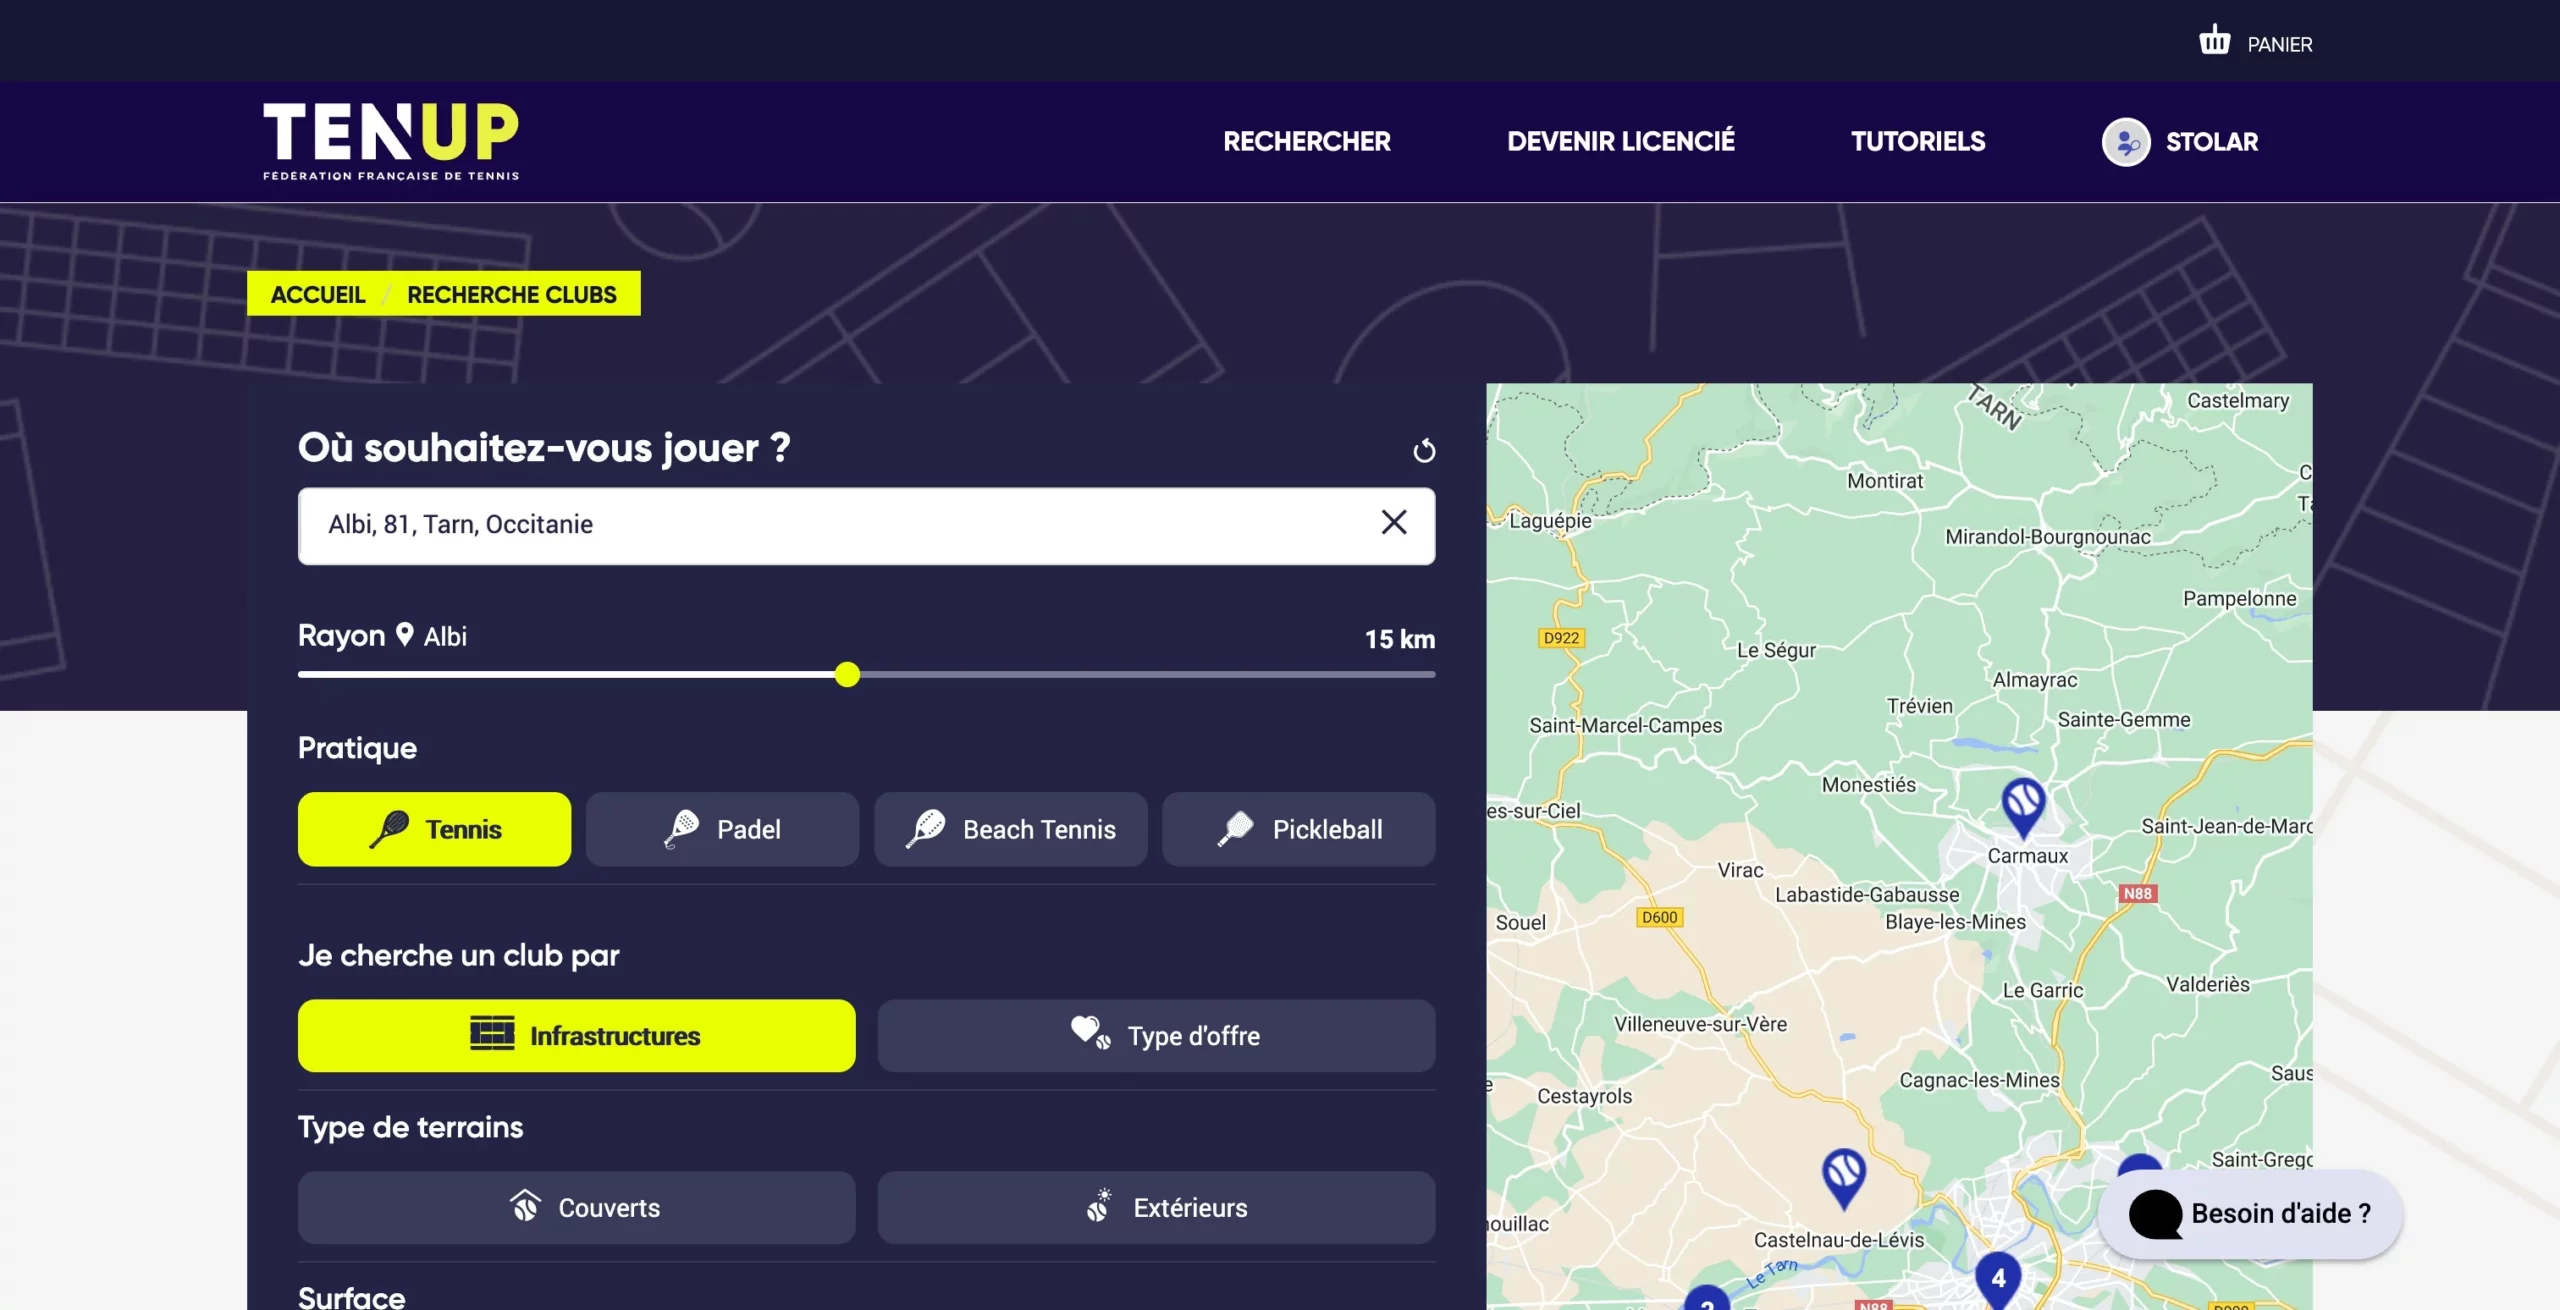Screen dimensions: 2560x1310
Task: Open the Besoin d'aide ? chat
Action: pos(2250,1214)
